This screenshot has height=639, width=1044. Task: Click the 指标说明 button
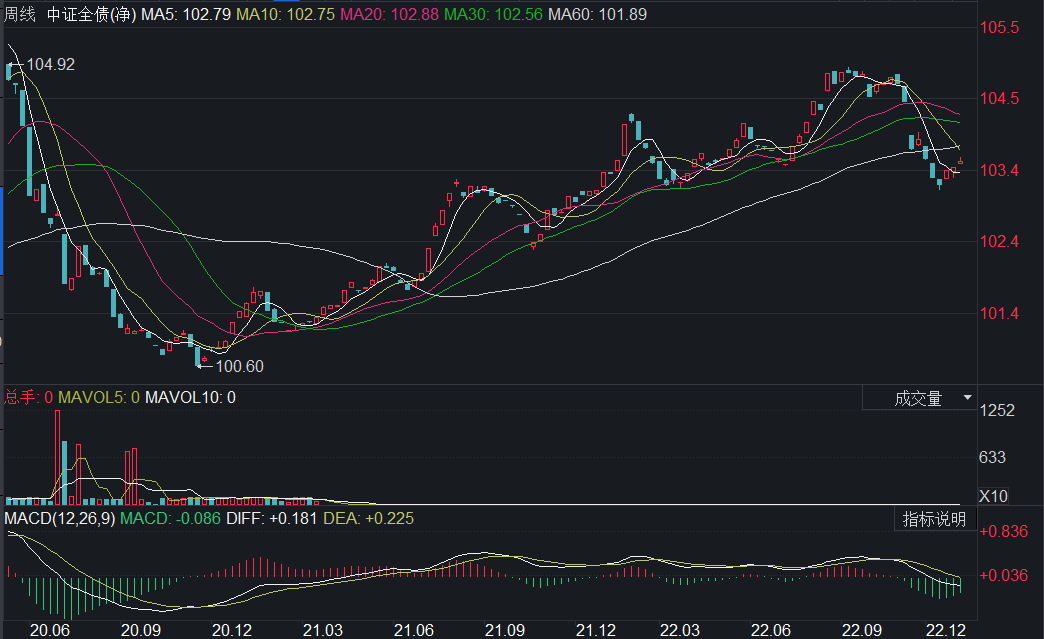point(934,519)
